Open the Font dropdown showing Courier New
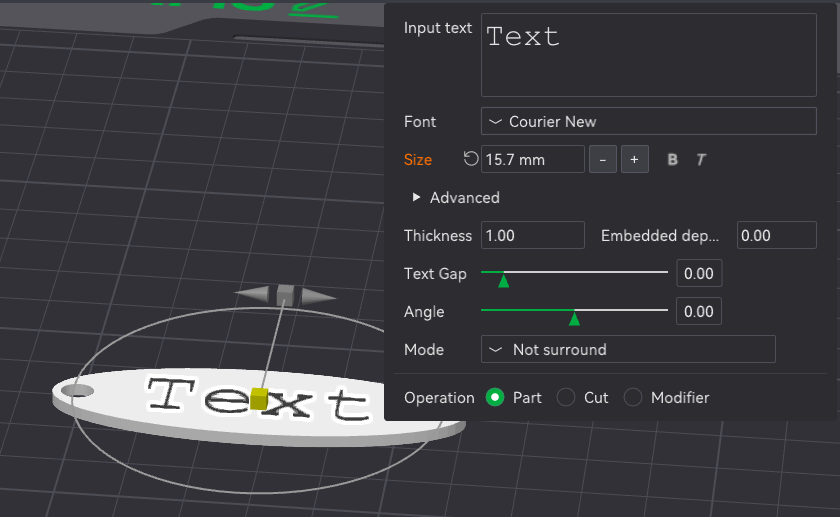The image size is (840, 517). [x=649, y=122]
